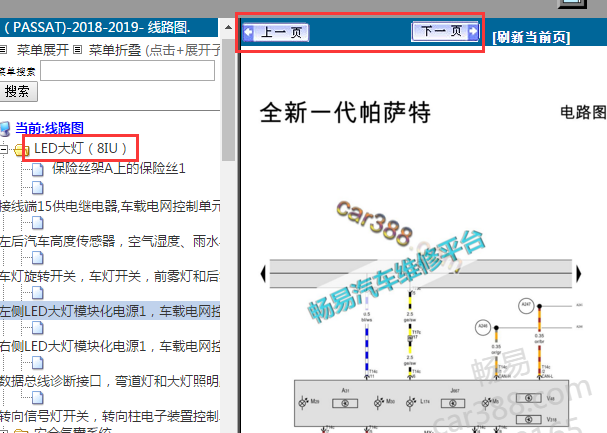607x433 pixels.
Task: Click the J667 component box in diagram
Action: 453,404
